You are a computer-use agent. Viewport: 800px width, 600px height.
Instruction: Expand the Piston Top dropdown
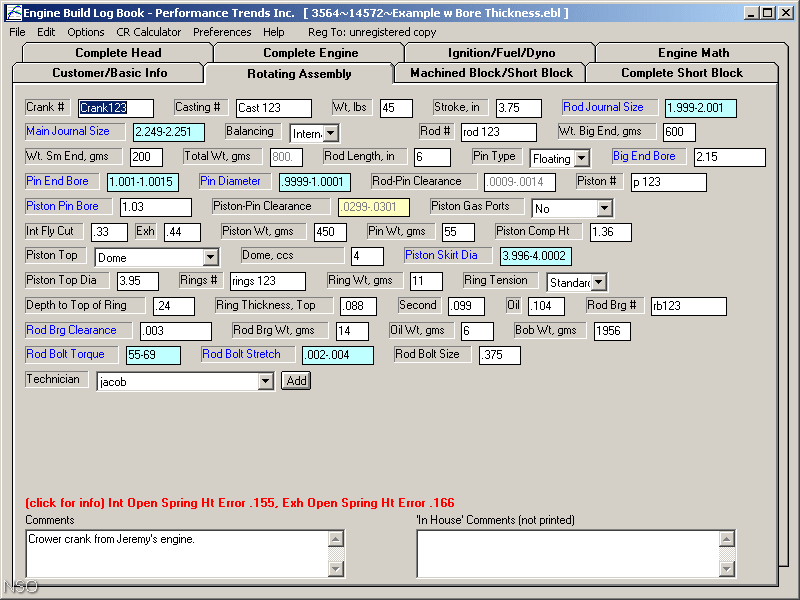[211, 258]
